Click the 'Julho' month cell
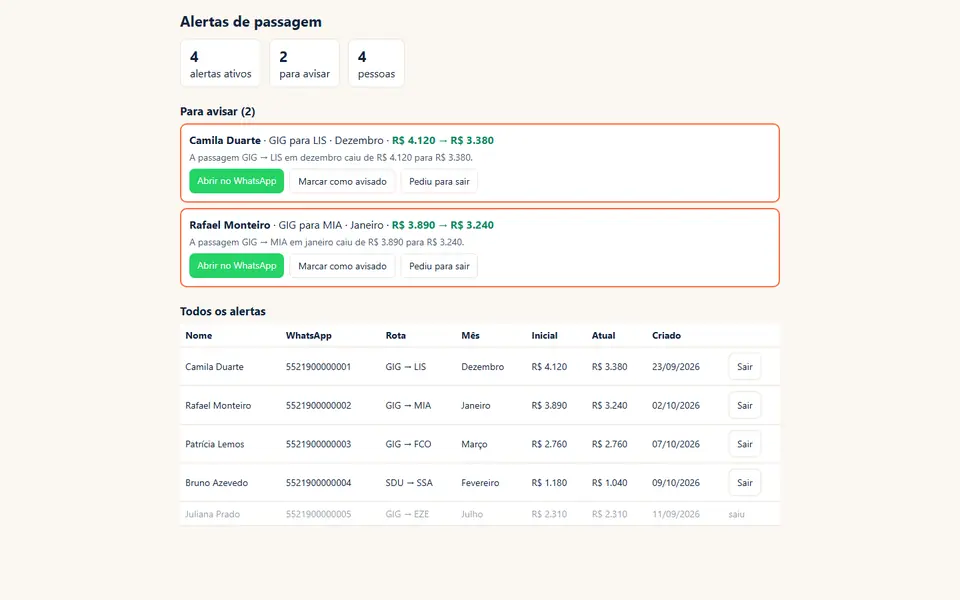 pos(472,514)
